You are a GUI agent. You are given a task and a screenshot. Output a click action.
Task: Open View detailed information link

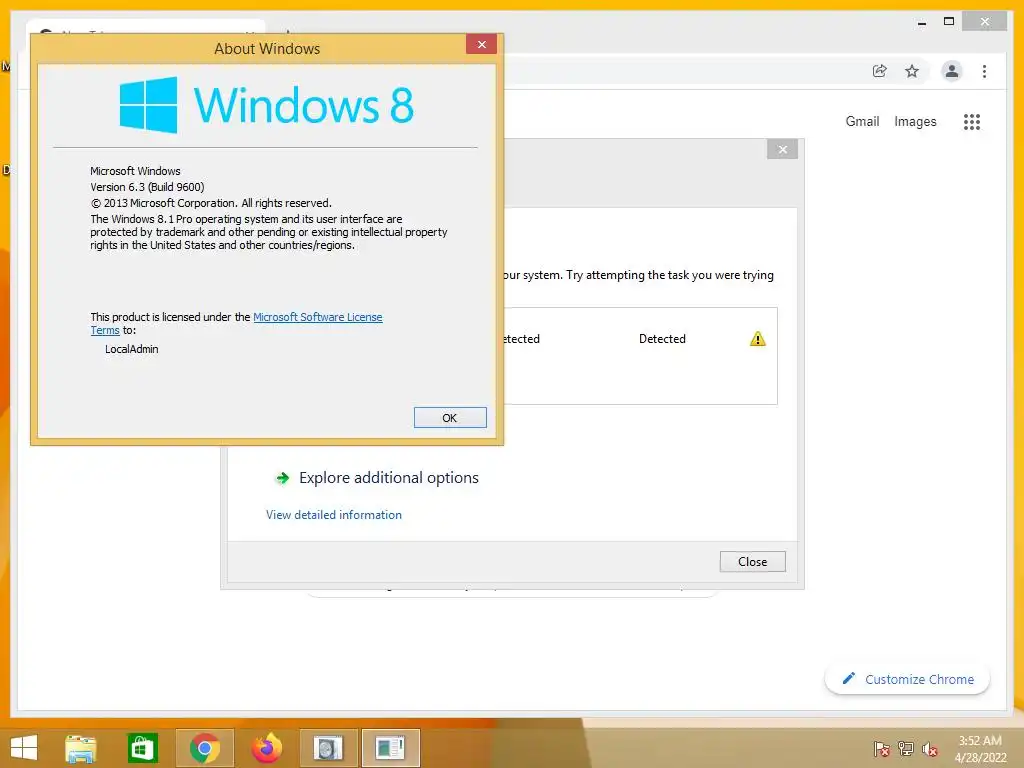(334, 515)
